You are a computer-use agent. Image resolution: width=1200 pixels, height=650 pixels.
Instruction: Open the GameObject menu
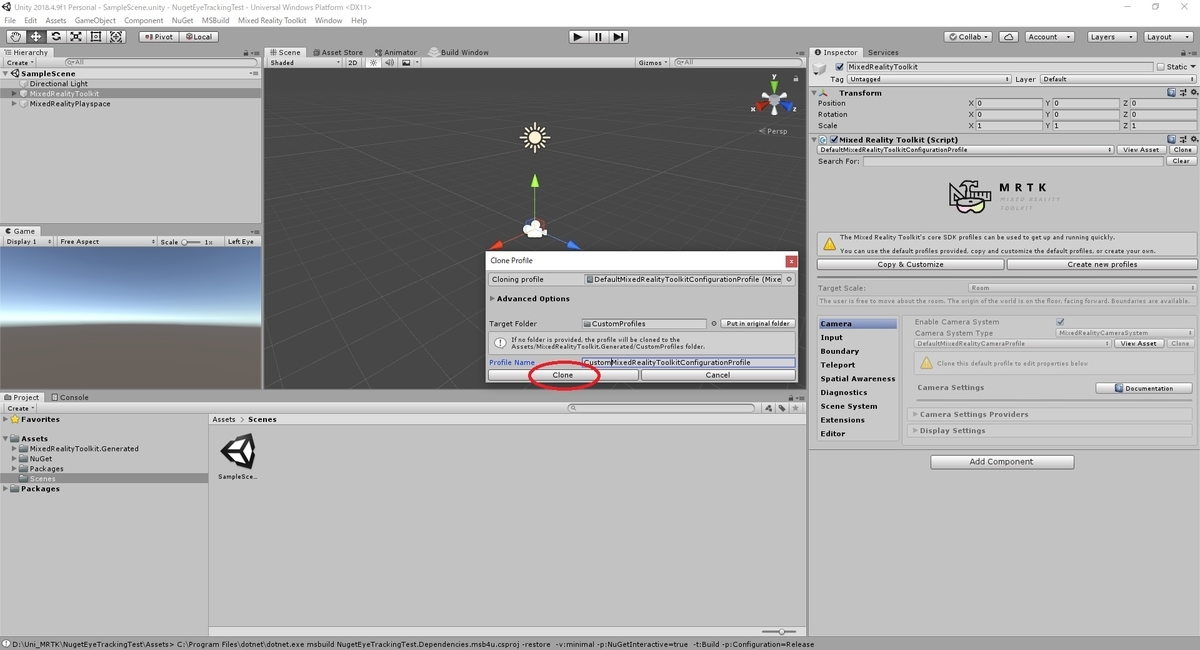95,20
